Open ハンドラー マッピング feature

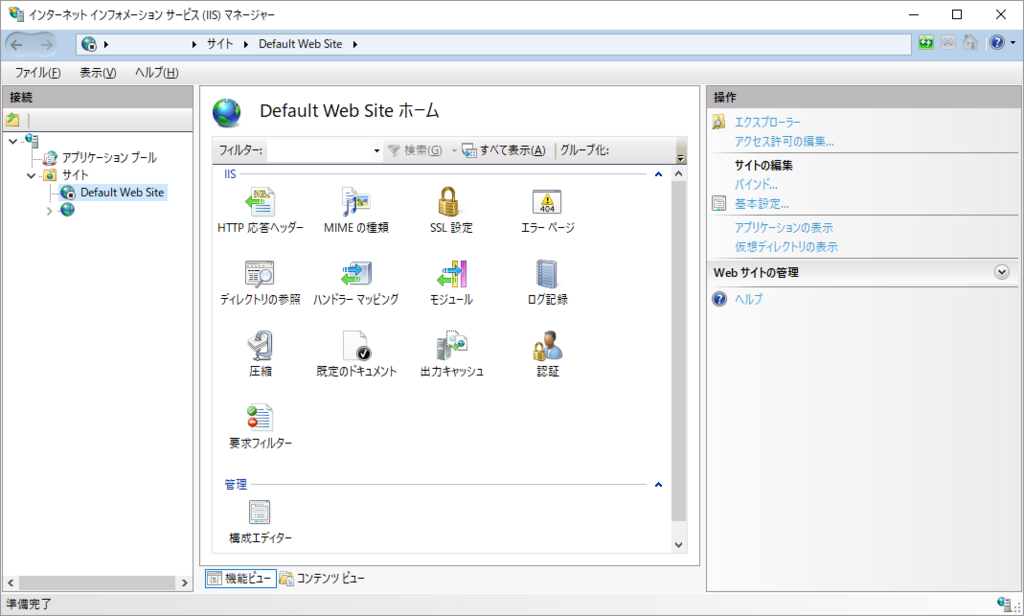point(356,282)
